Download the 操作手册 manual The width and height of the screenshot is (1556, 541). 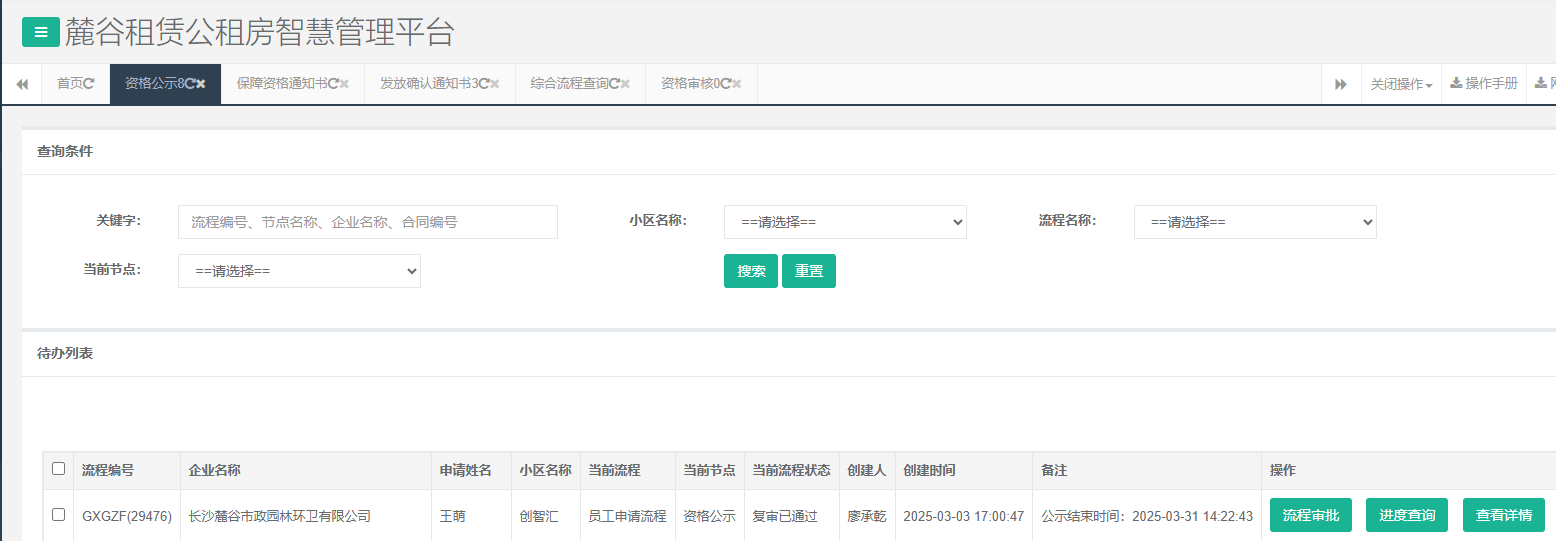(x=1484, y=84)
